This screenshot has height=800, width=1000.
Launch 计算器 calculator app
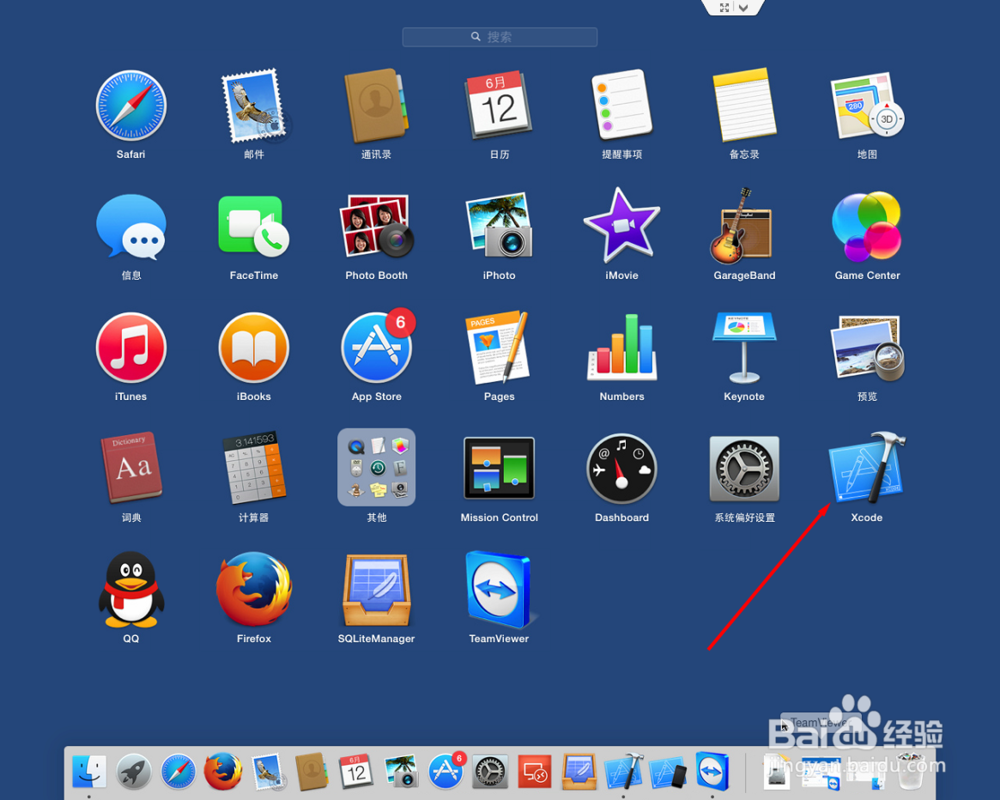[254, 469]
